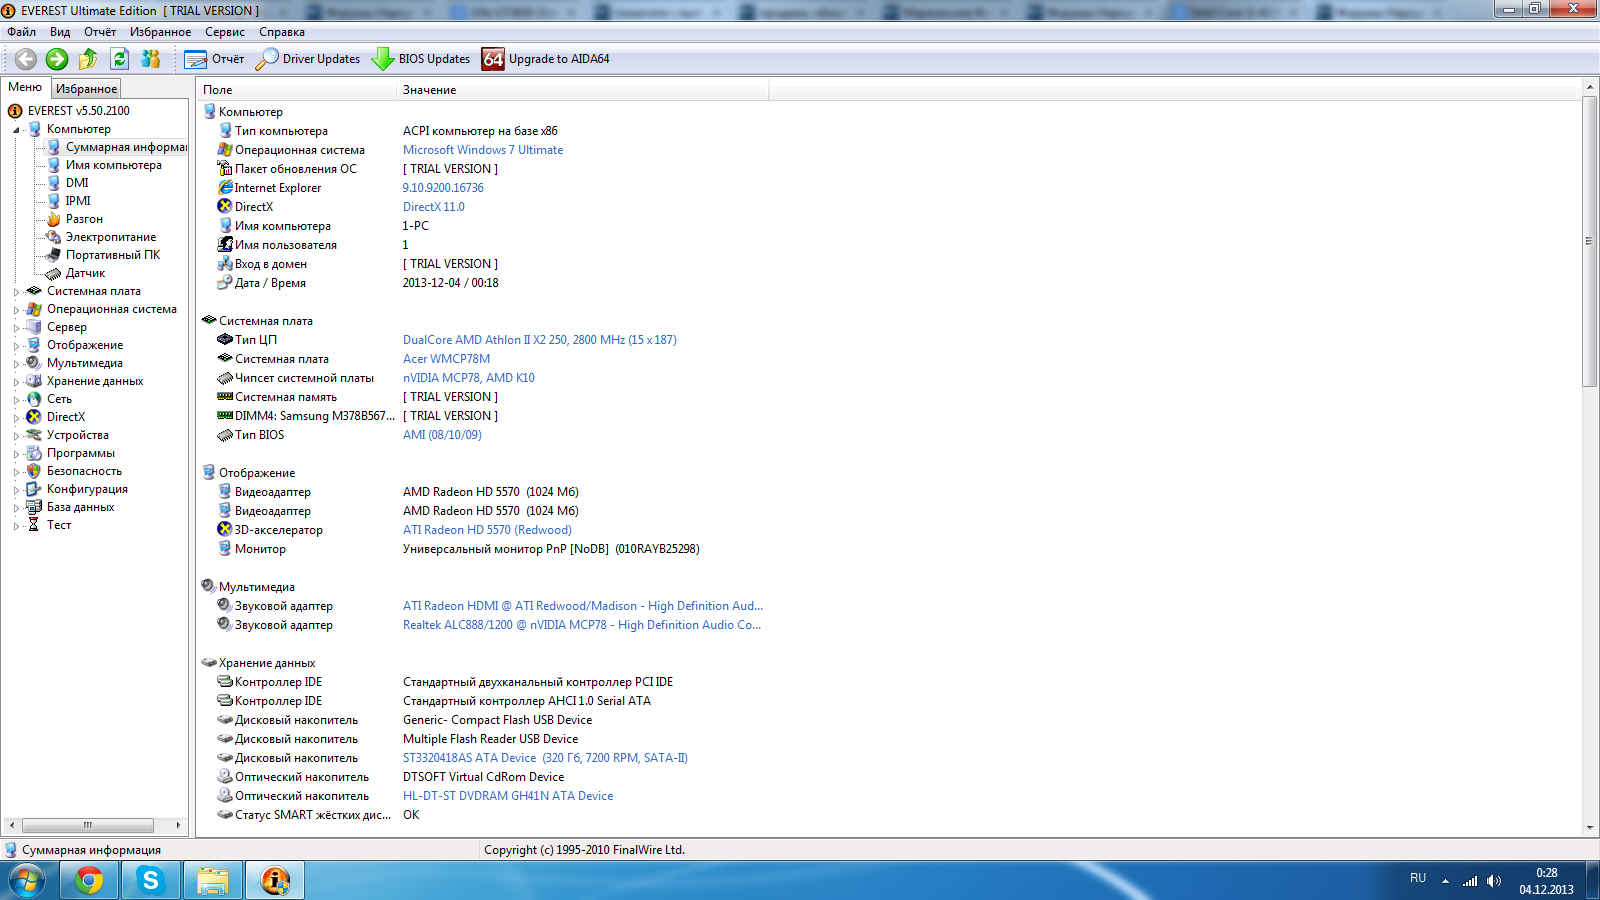Click Upgrade to AIDA64 button

coord(546,59)
